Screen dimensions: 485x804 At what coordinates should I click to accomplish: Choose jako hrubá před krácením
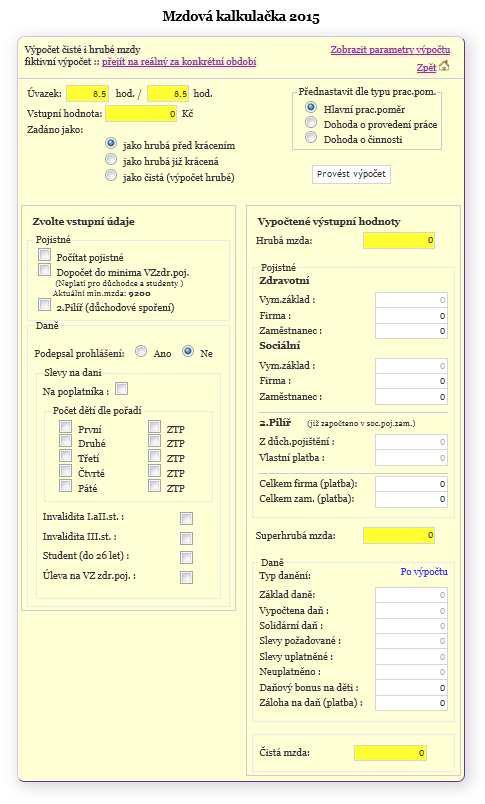click(x=111, y=144)
